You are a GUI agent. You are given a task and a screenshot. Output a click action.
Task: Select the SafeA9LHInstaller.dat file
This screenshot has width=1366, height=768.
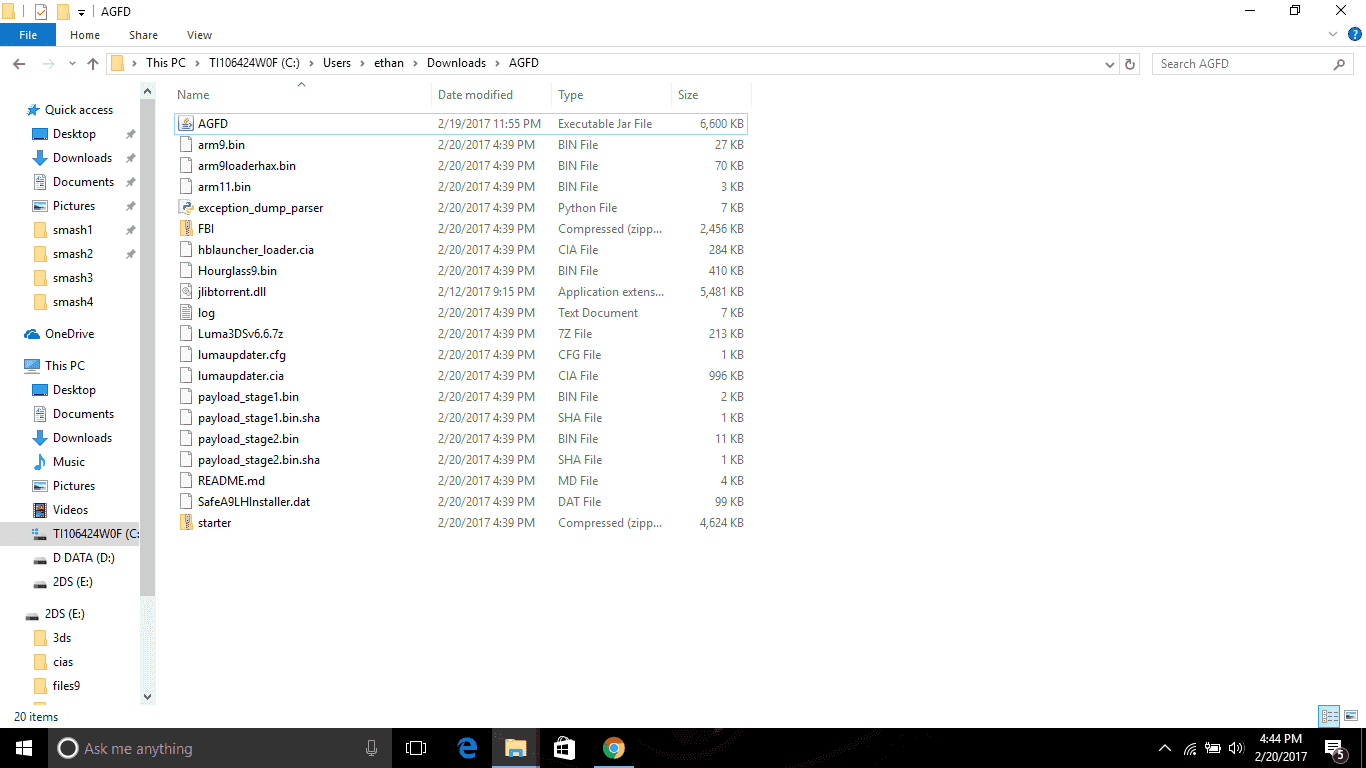(x=461, y=502)
